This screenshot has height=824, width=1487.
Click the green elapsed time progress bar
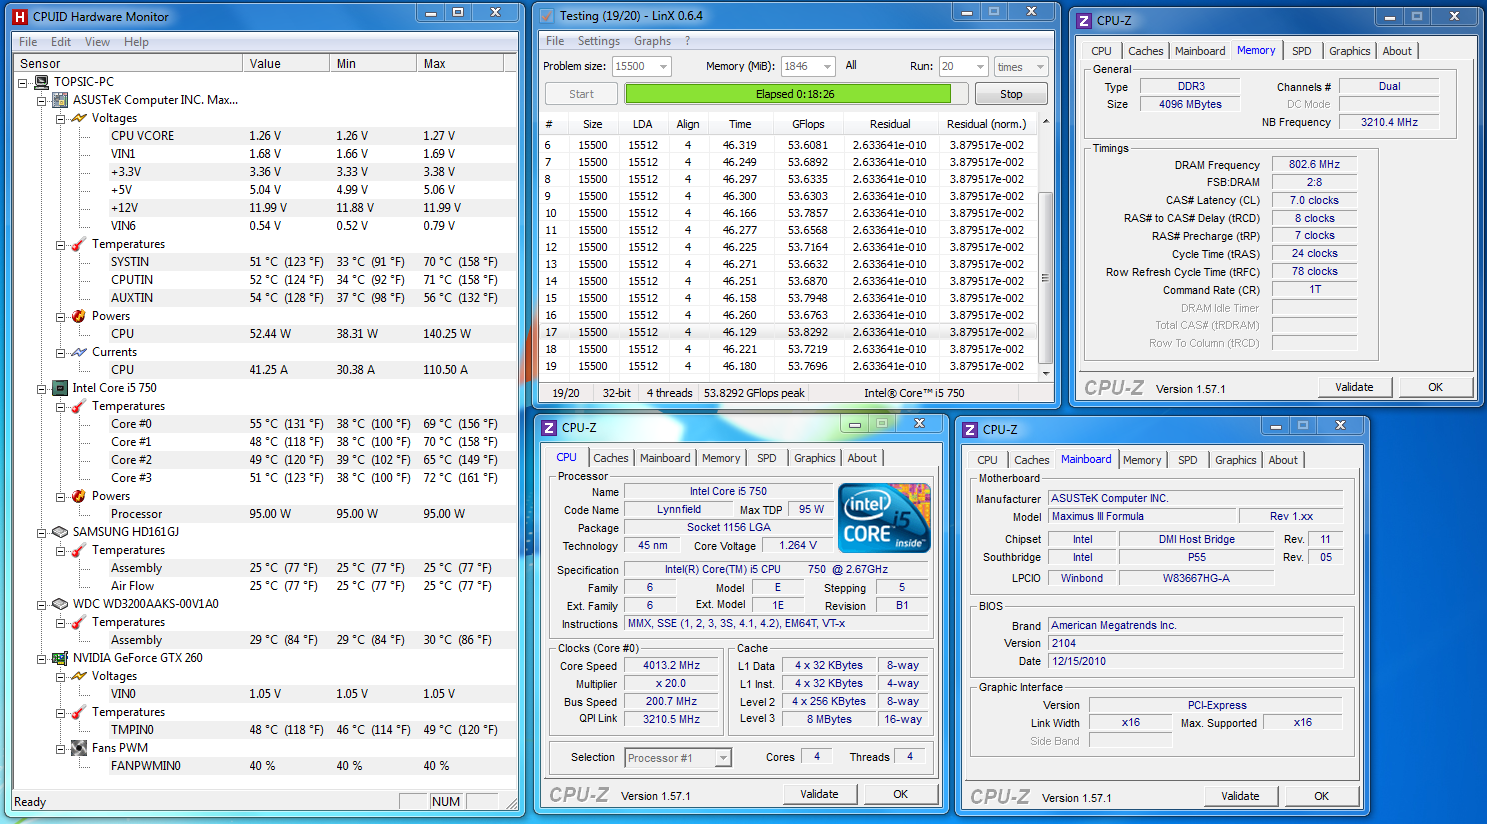click(x=787, y=94)
